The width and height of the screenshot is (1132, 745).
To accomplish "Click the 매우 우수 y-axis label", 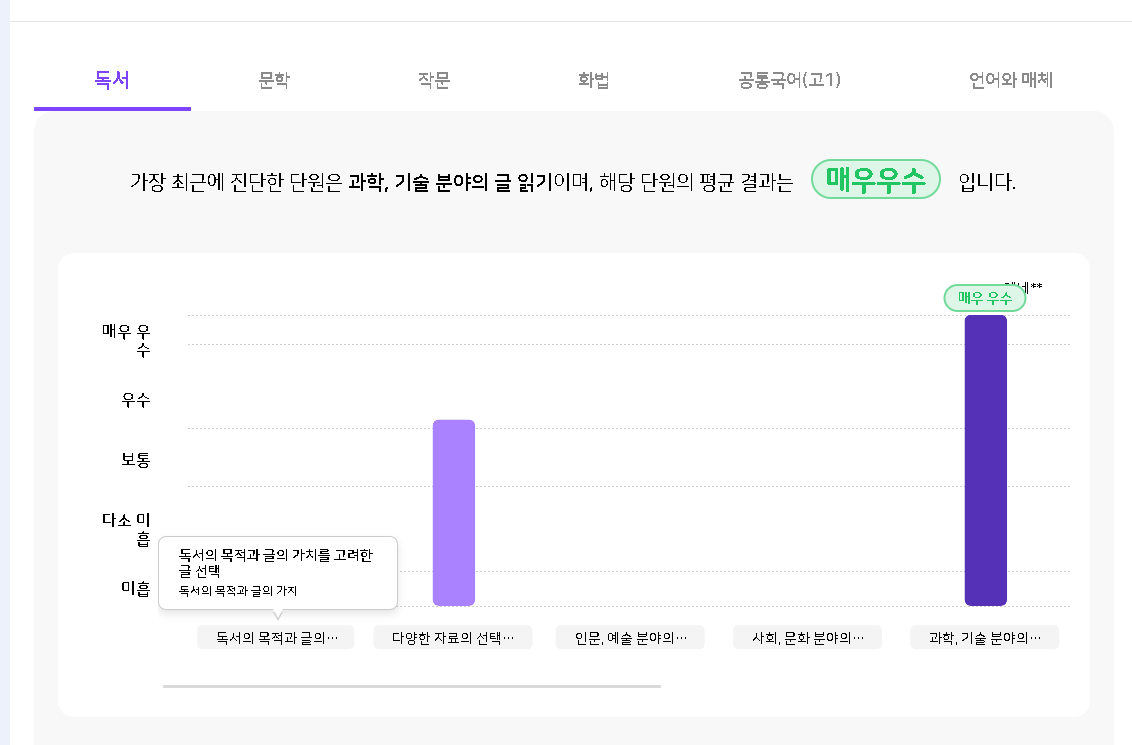I will (x=126, y=341).
